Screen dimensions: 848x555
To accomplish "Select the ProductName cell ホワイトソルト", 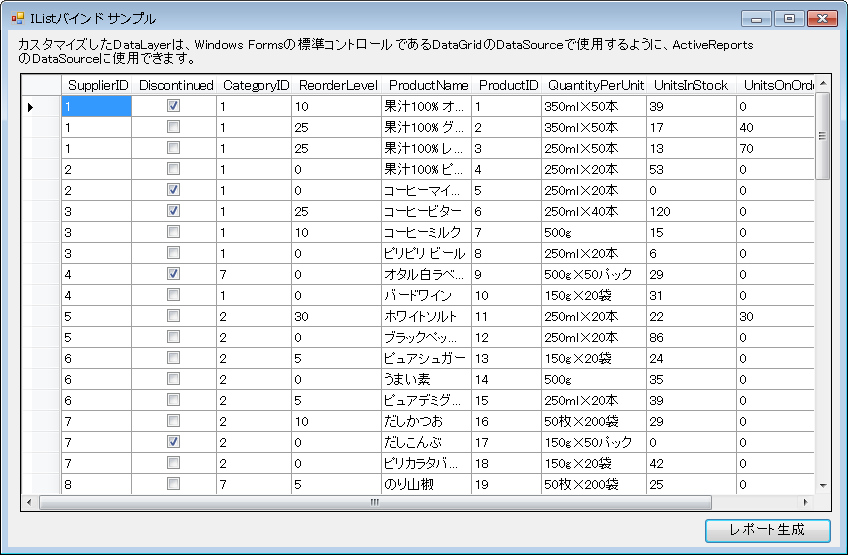I will [x=426, y=316].
